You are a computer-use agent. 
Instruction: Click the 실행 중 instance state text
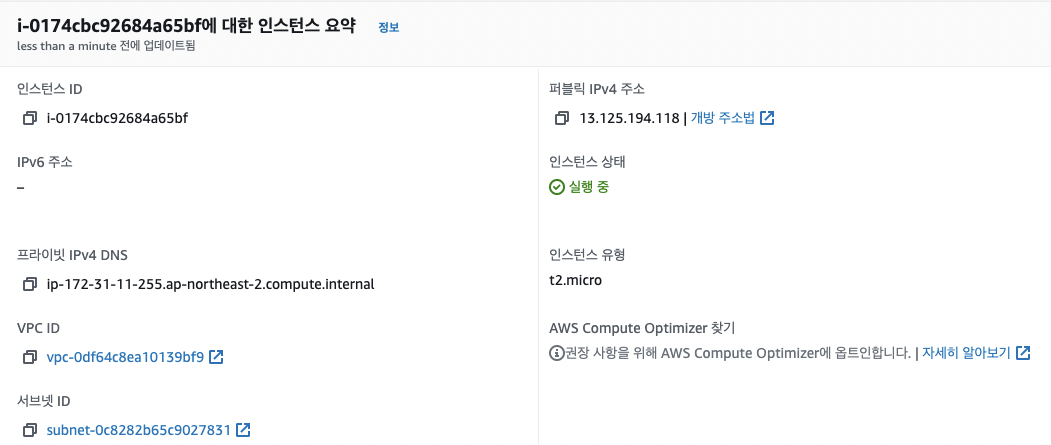coord(589,187)
